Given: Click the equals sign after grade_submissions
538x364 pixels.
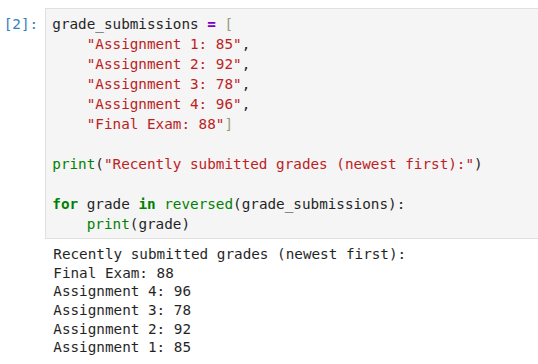Looking at the screenshot, I should (x=211, y=25).
